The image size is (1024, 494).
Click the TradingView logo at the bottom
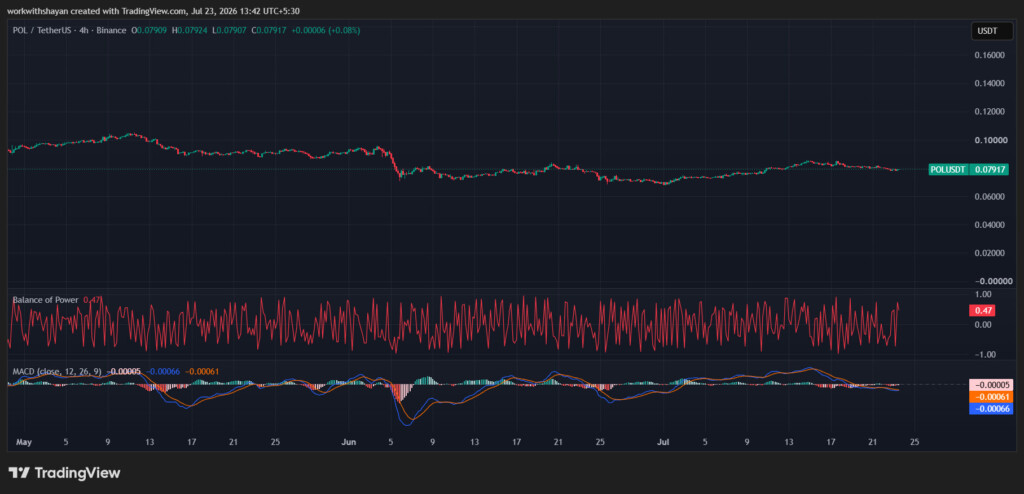(64, 472)
